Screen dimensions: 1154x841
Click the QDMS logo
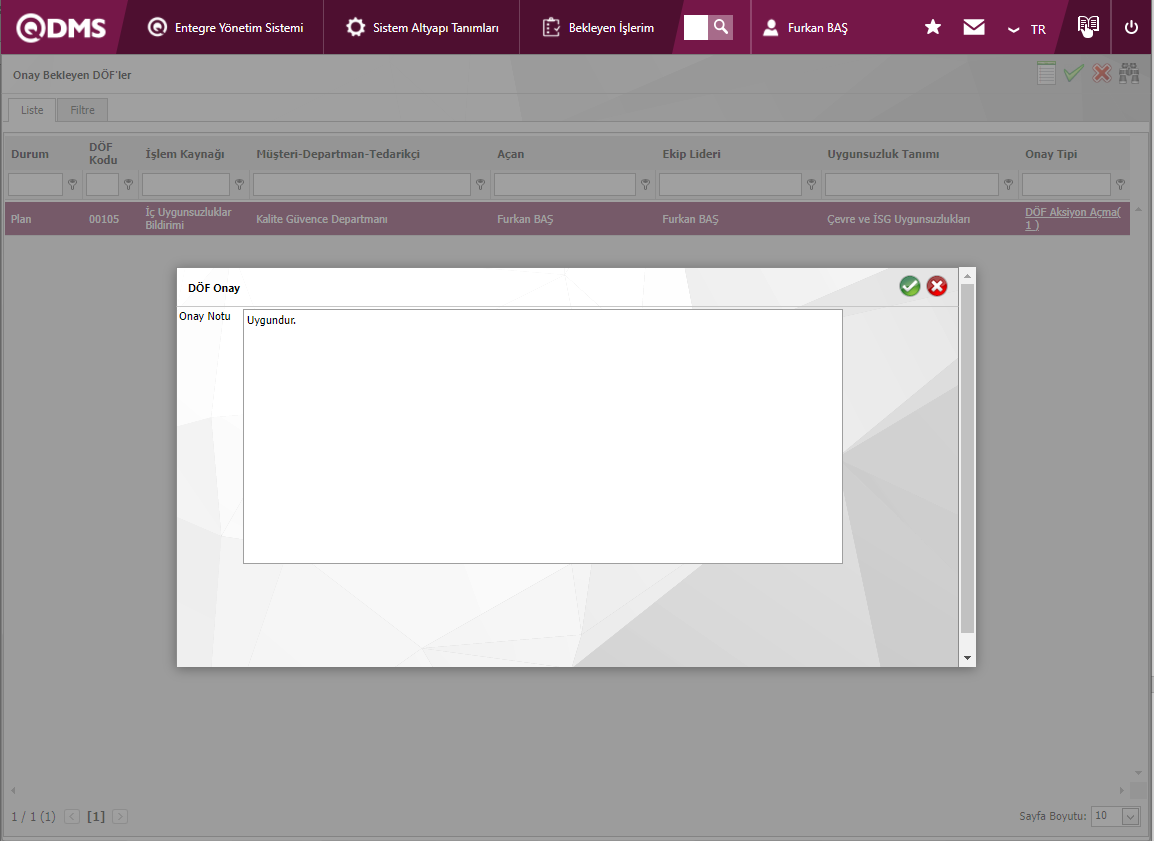coord(61,28)
